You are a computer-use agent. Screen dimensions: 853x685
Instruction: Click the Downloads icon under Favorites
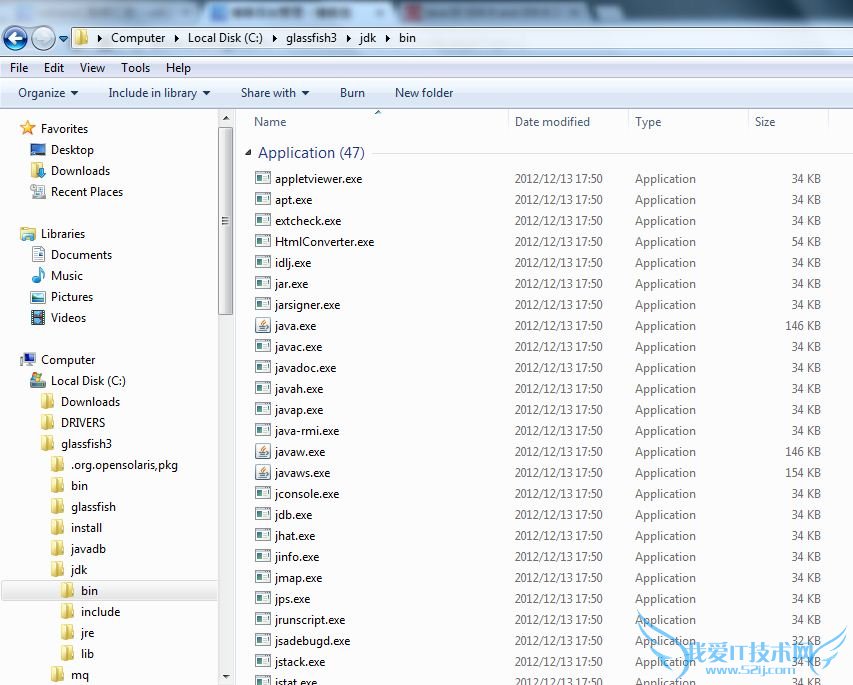tap(38, 170)
